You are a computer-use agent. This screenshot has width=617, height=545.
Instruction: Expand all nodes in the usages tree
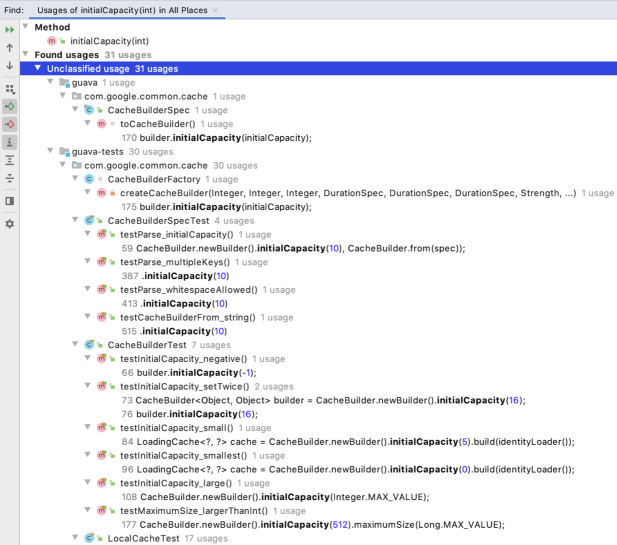click(9, 161)
